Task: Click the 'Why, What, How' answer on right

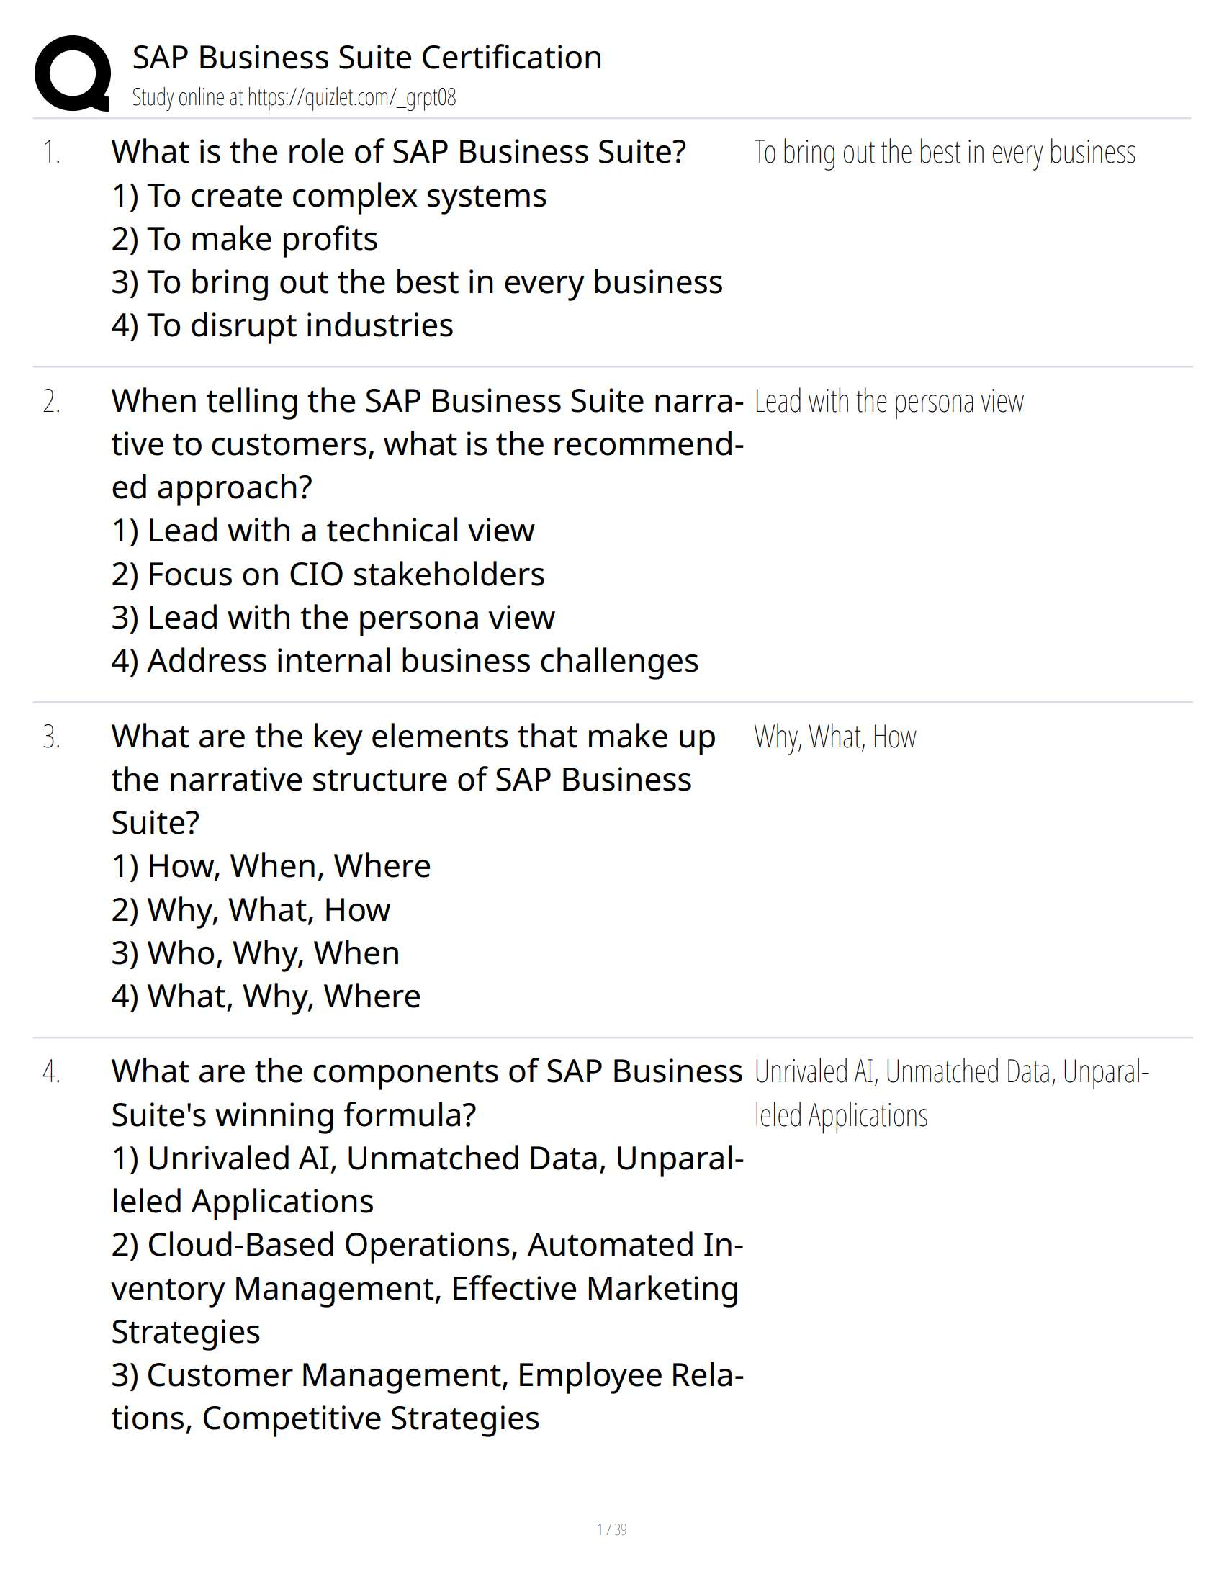Action: pos(835,738)
